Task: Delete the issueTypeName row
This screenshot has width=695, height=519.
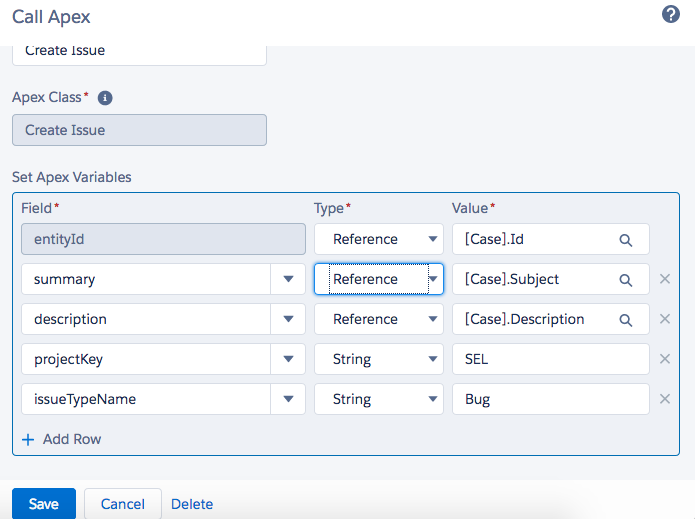Action: coord(665,399)
